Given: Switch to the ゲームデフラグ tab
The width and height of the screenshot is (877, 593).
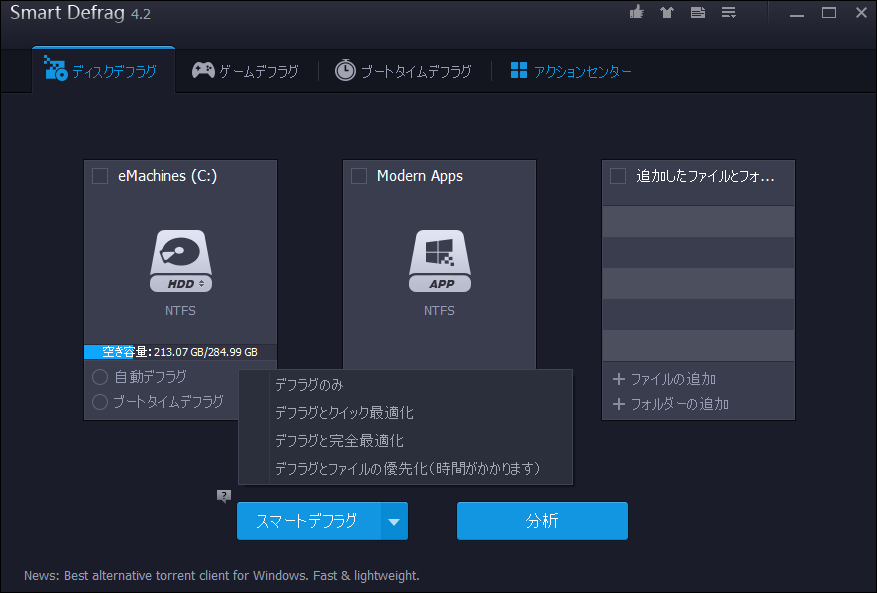Looking at the screenshot, I should pos(246,71).
